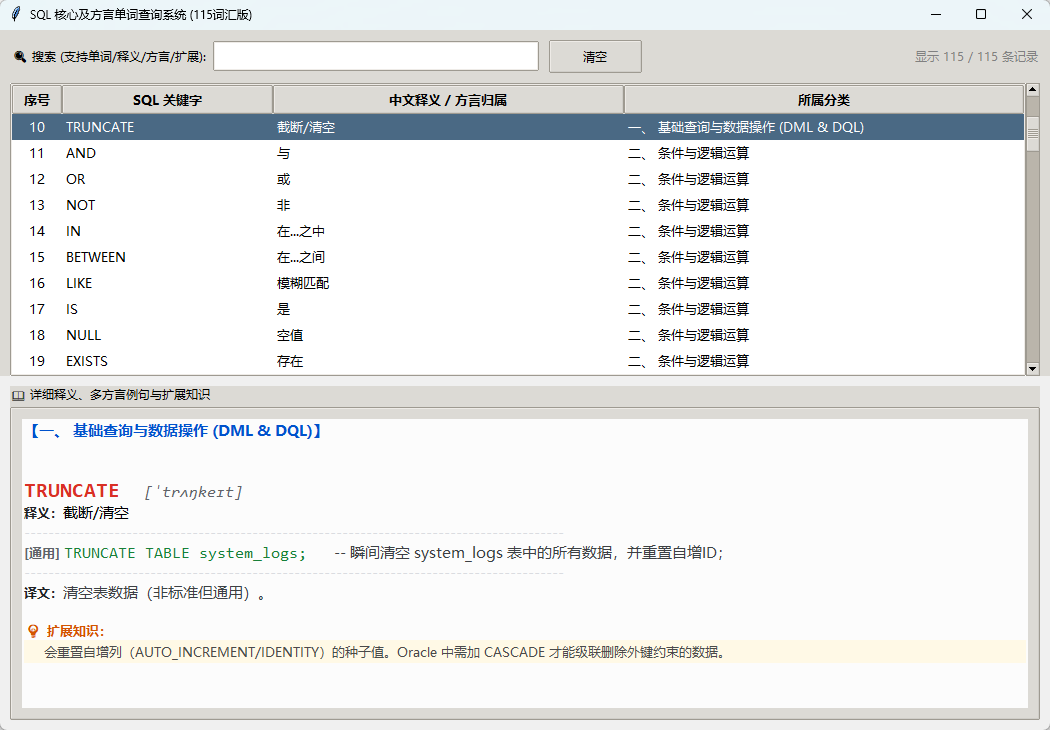This screenshot has height=730, width=1050.
Task: Maximize the application window
Action: [x=981, y=14]
